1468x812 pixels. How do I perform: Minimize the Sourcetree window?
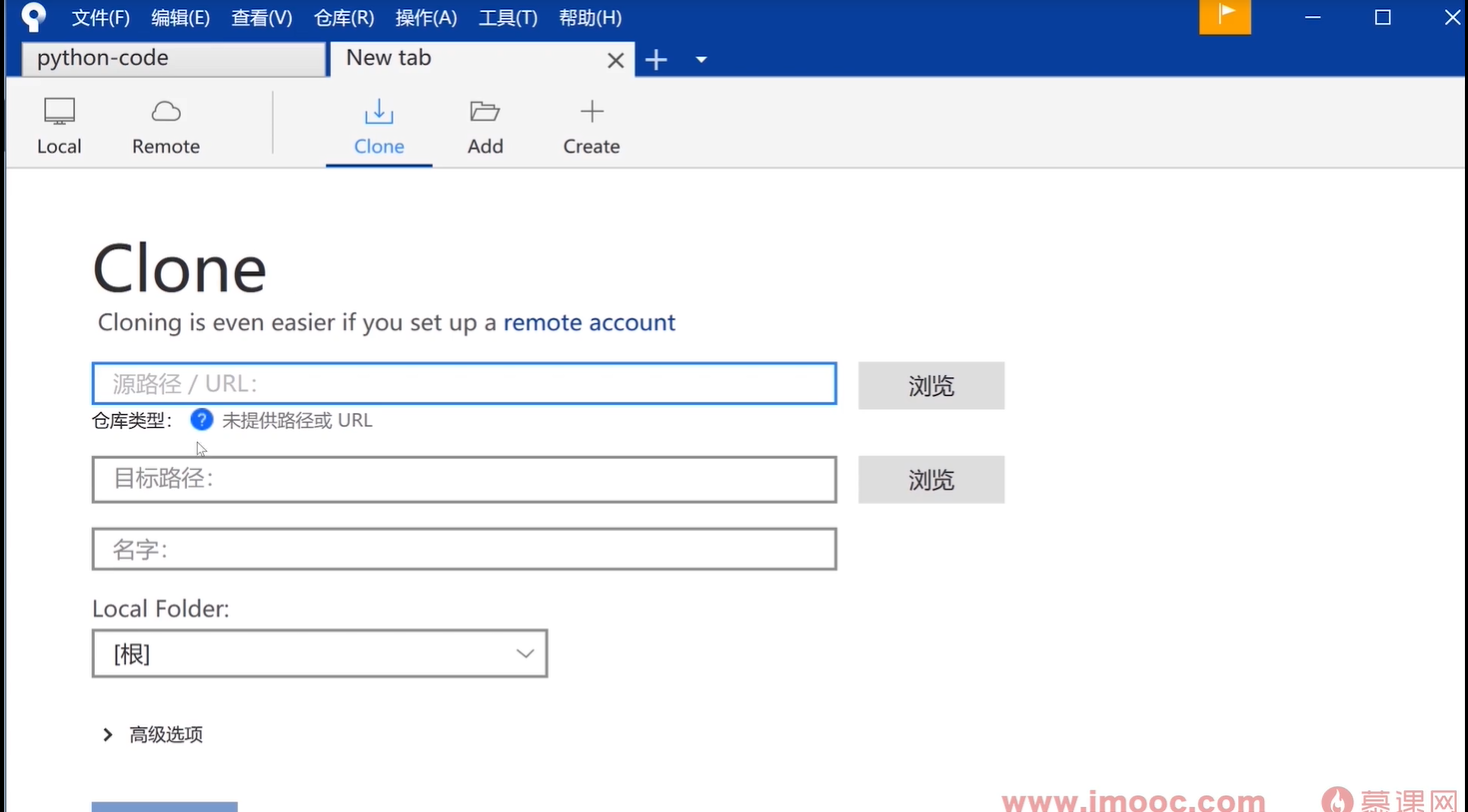point(1312,17)
